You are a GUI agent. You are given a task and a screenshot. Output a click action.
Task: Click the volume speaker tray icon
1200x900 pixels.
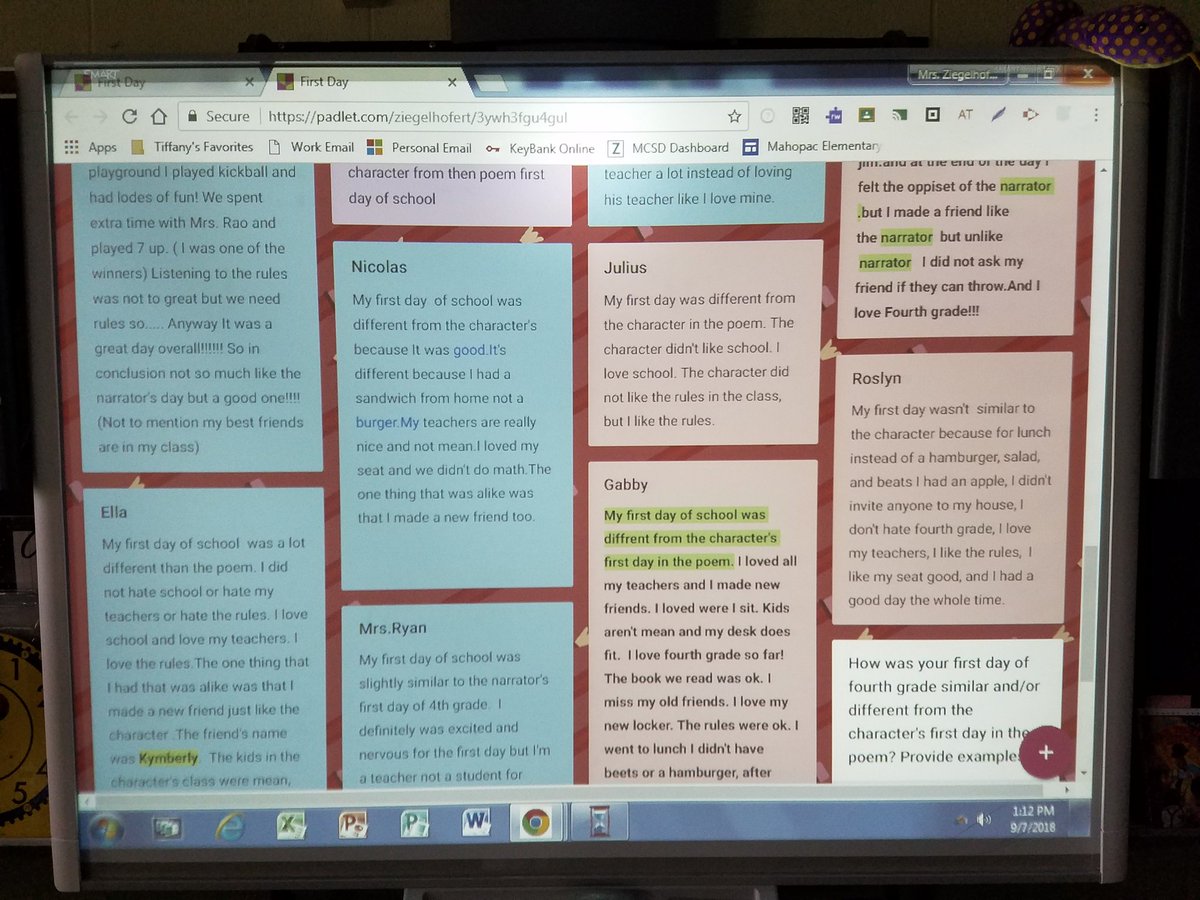(986, 820)
